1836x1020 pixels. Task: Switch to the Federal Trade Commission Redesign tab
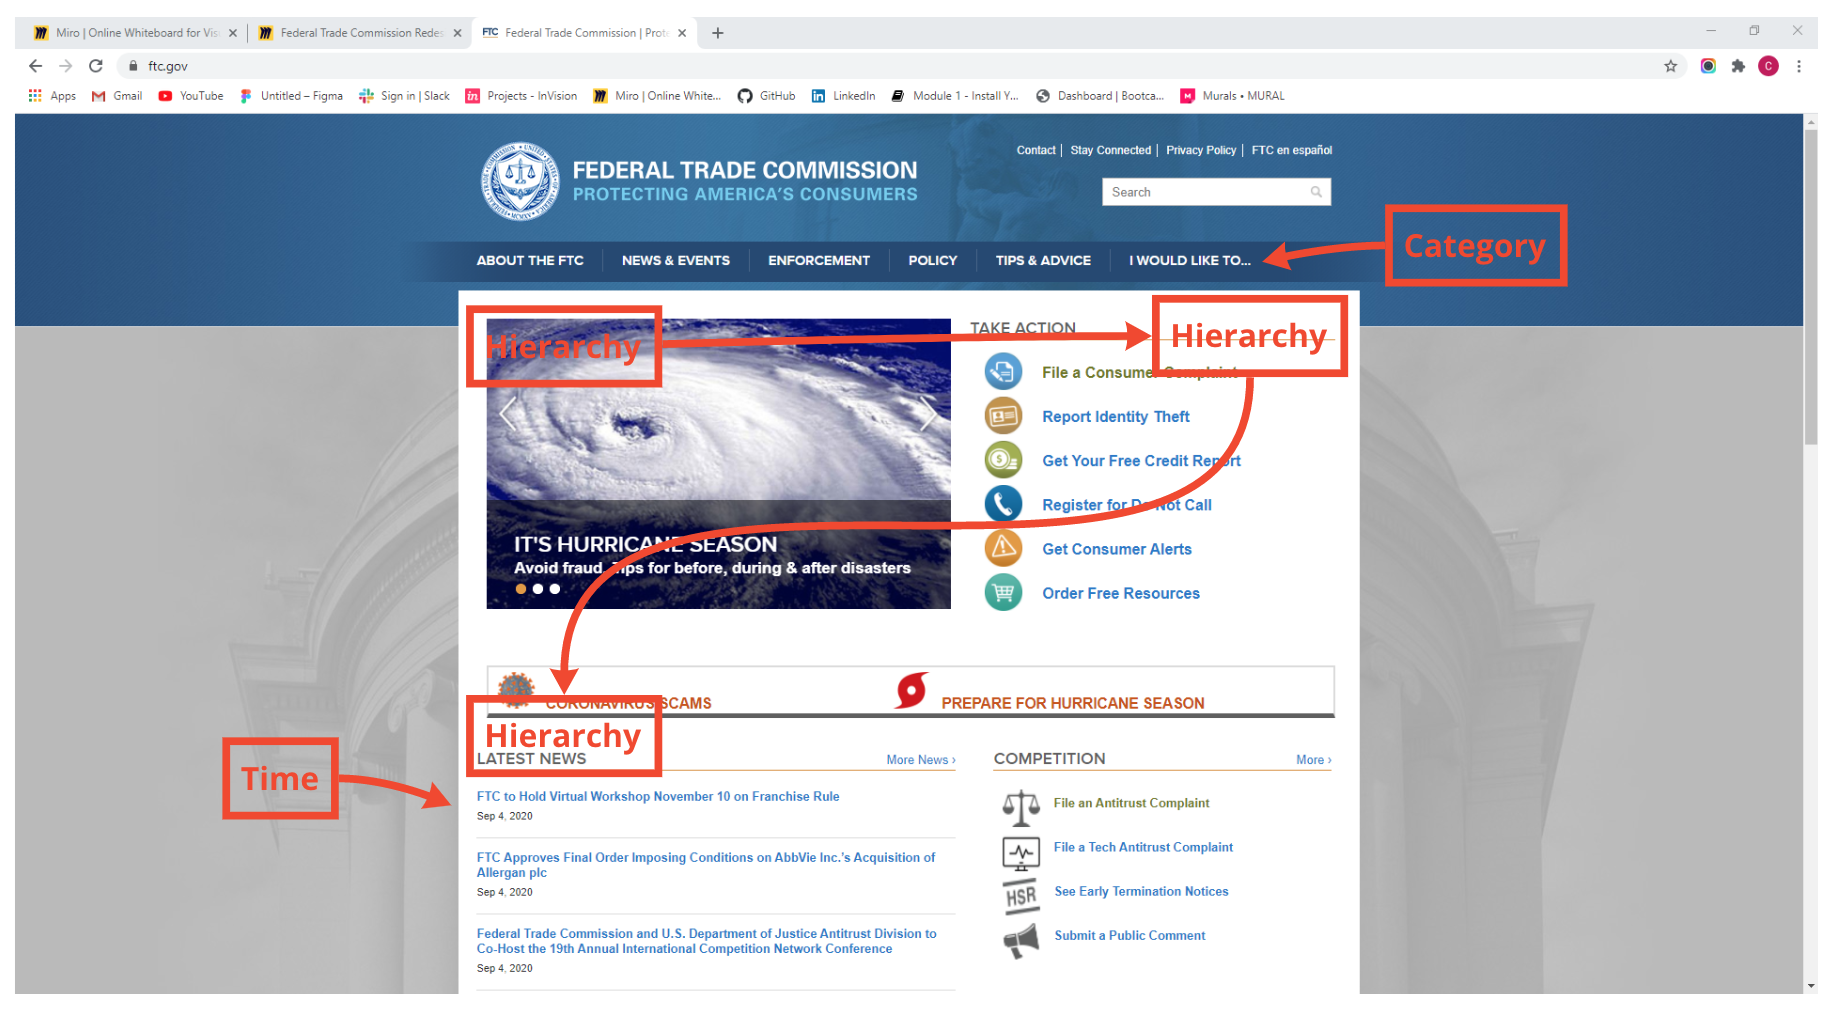(x=360, y=33)
